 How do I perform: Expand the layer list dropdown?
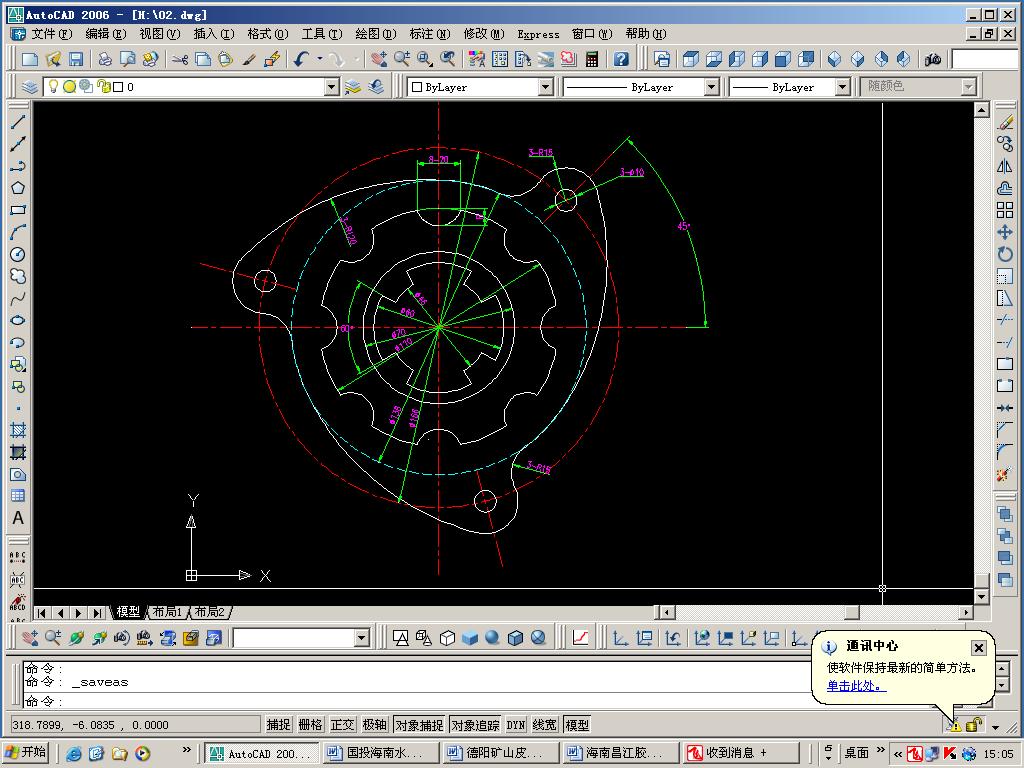[332, 87]
